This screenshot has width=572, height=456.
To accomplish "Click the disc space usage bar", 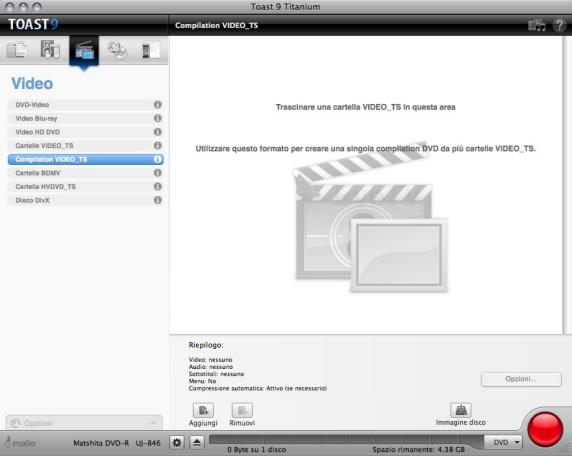I will coord(347,439).
